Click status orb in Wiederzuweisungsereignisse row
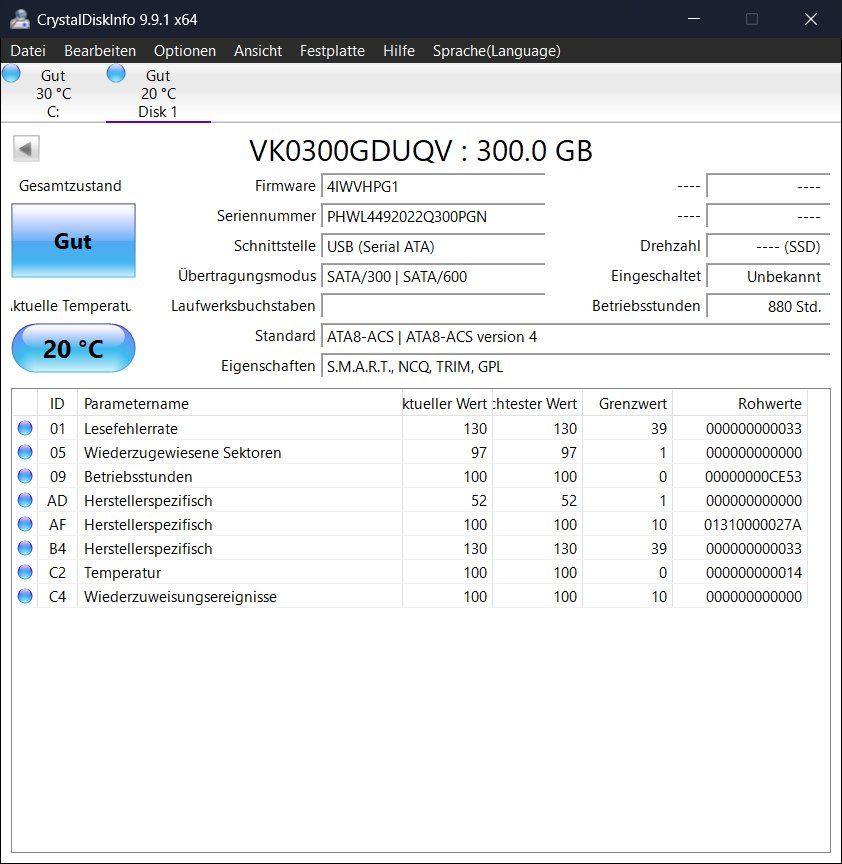Image resolution: width=842 pixels, height=864 pixels. point(25,596)
